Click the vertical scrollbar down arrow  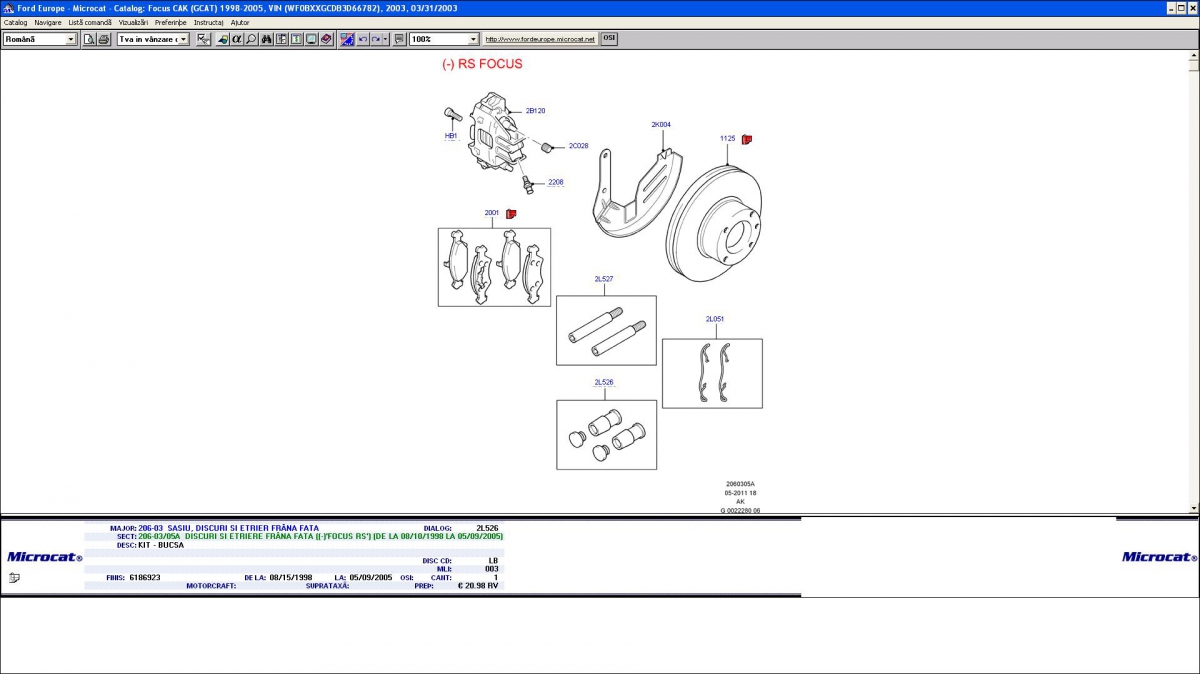coord(1194,509)
